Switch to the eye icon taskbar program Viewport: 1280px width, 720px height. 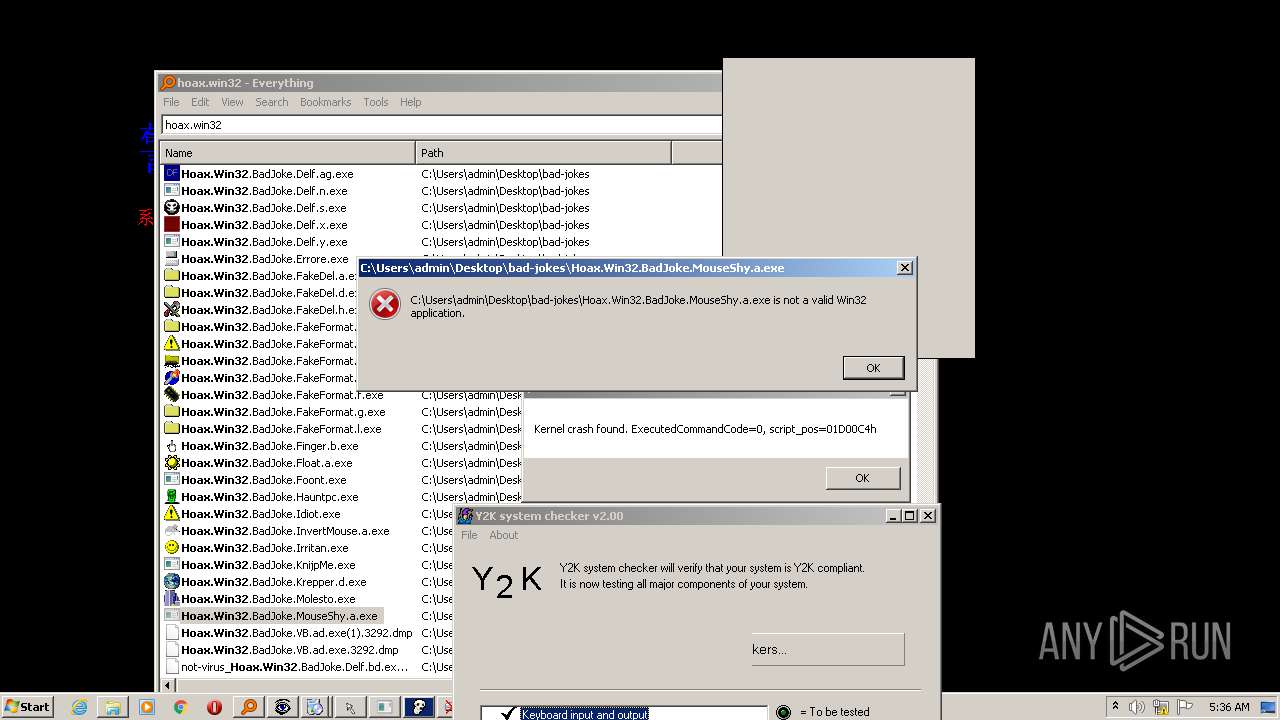tap(283, 707)
